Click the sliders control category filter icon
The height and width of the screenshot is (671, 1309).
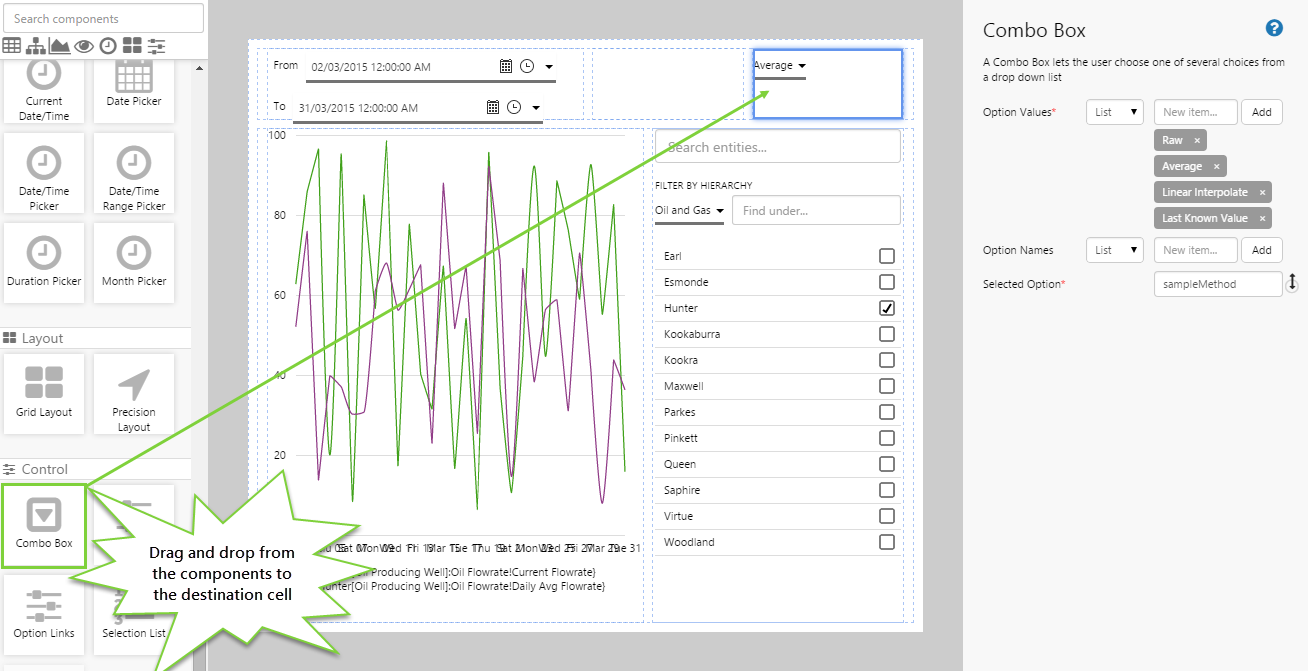click(x=156, y=45)
